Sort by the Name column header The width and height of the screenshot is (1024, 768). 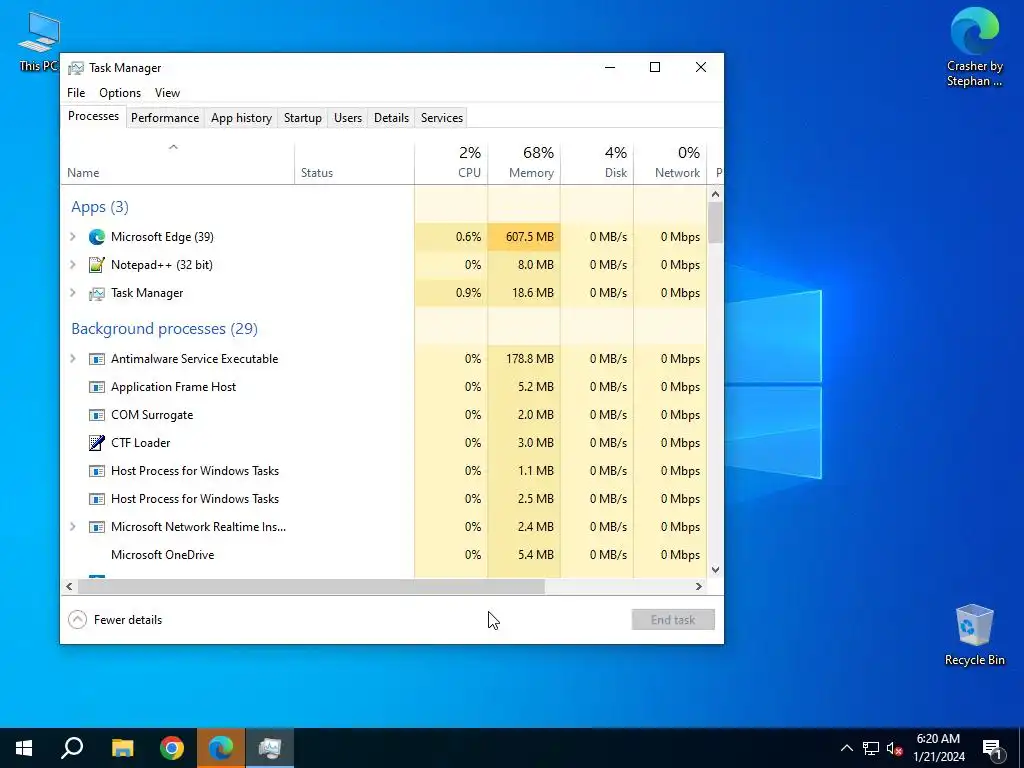(x=177, y=163)
